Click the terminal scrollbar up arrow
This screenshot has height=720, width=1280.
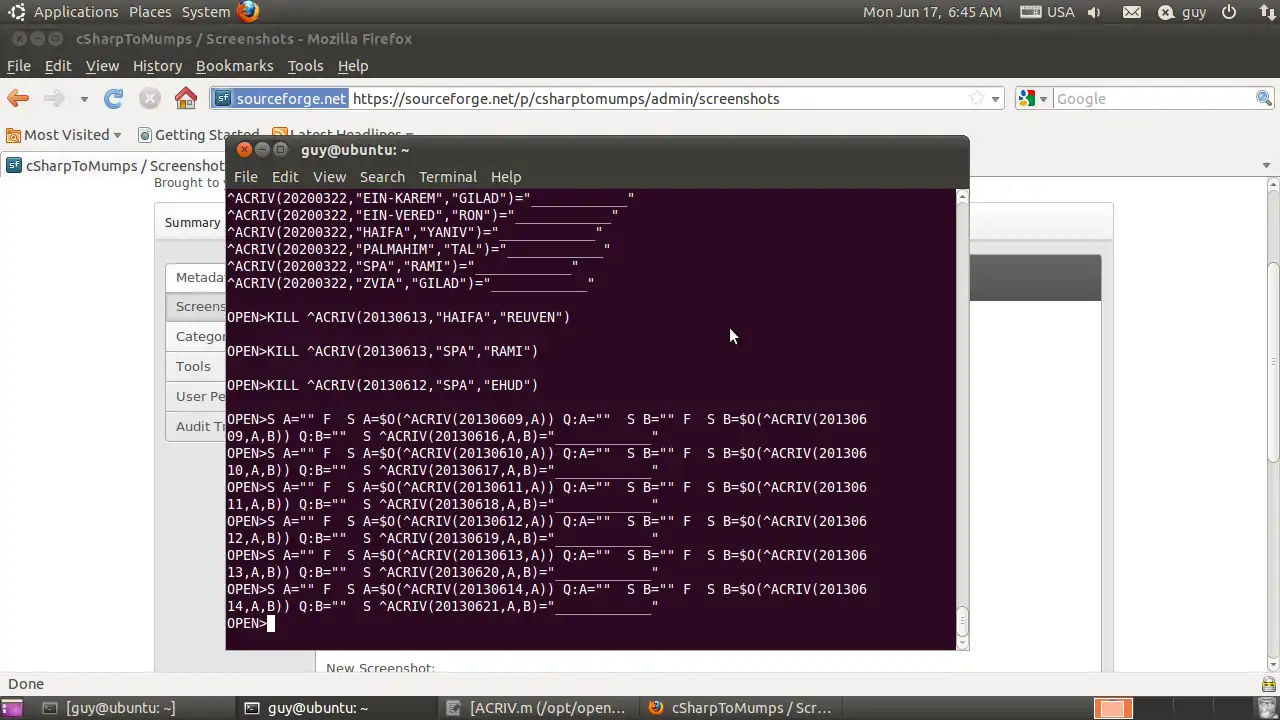pyautogui.click(x=962, y=196)
